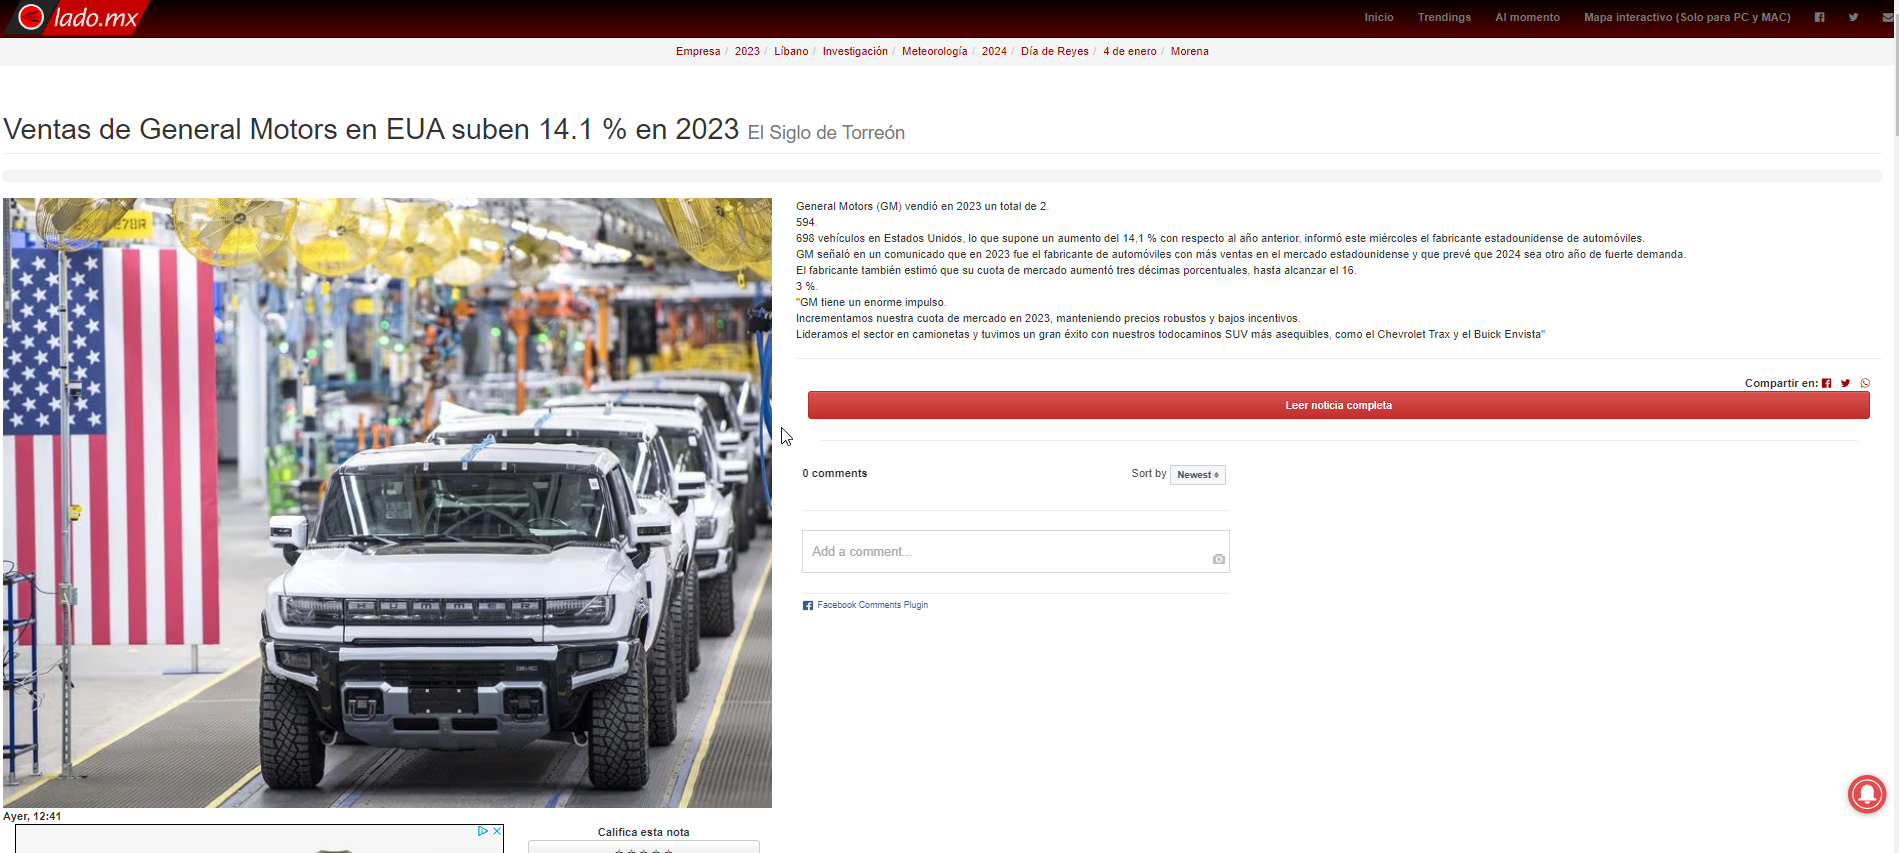Image resolution: width=1899 pixels, height=853 pixels.
Task: Select the Líbano topic tag
Action: [791, 51]
